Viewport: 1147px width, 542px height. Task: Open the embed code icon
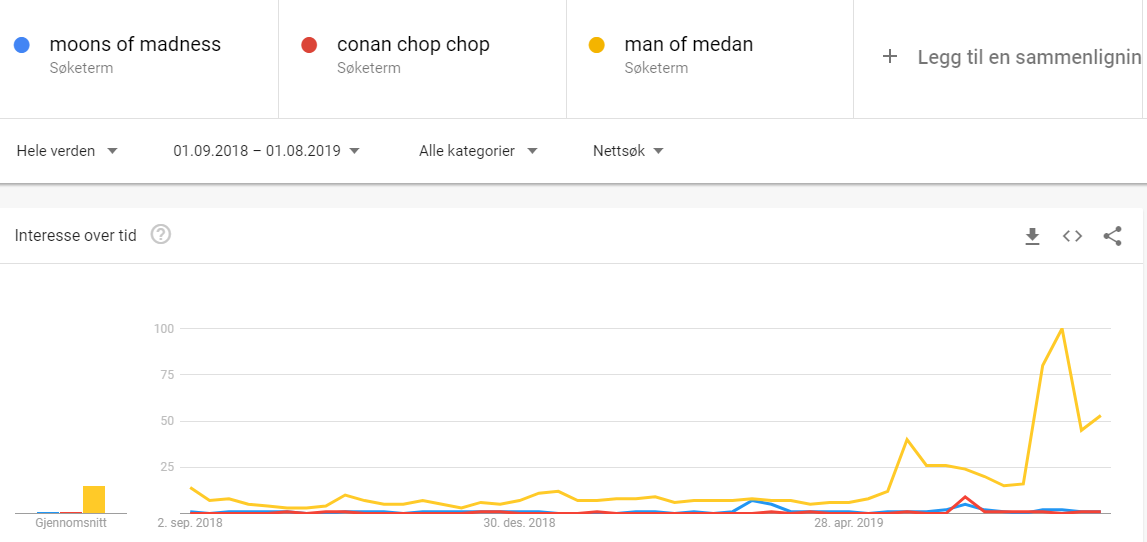tap(1072, 236)
